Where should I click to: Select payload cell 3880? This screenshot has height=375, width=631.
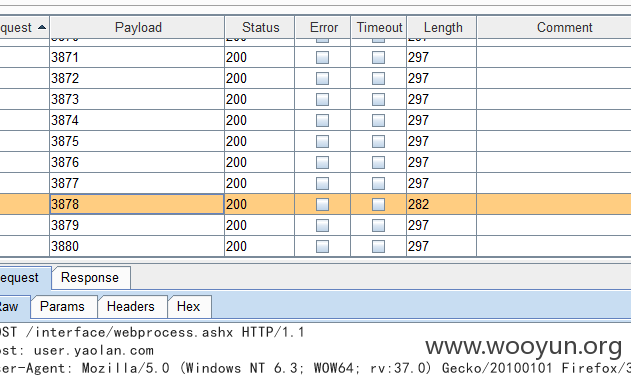(x=137, y=246)
